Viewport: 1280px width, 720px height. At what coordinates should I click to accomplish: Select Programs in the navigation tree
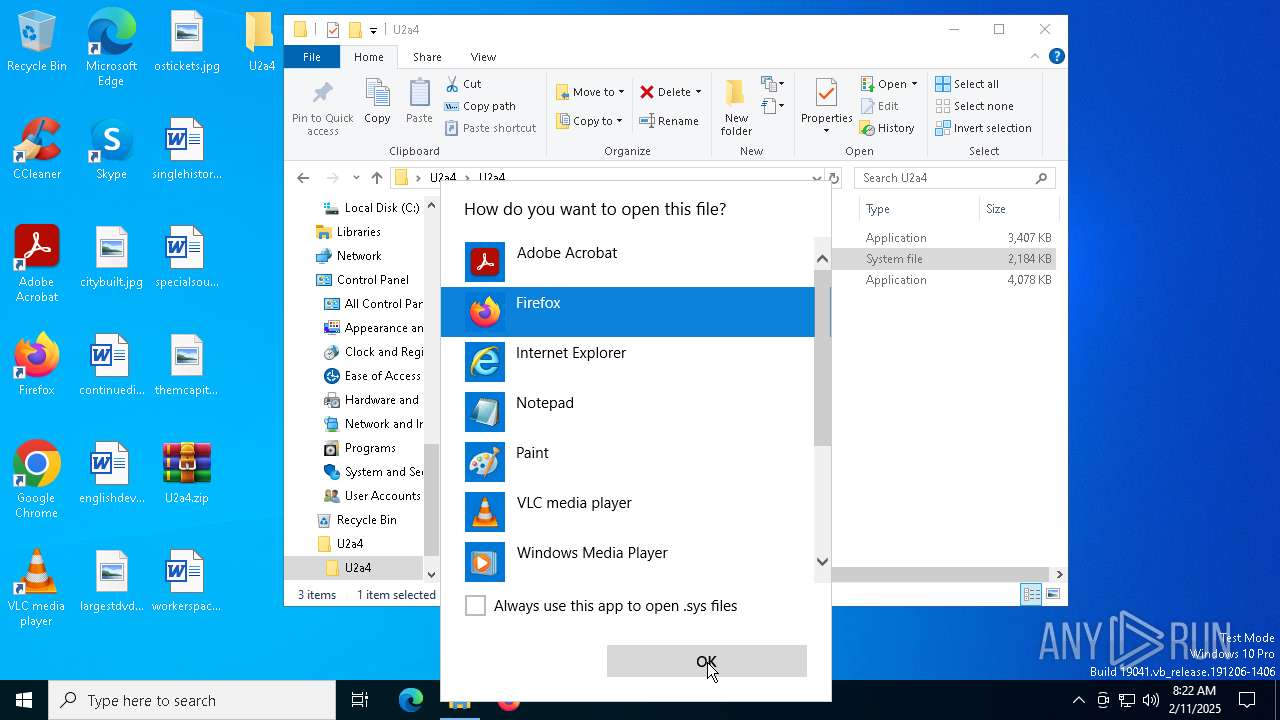(x=370, y=448)
